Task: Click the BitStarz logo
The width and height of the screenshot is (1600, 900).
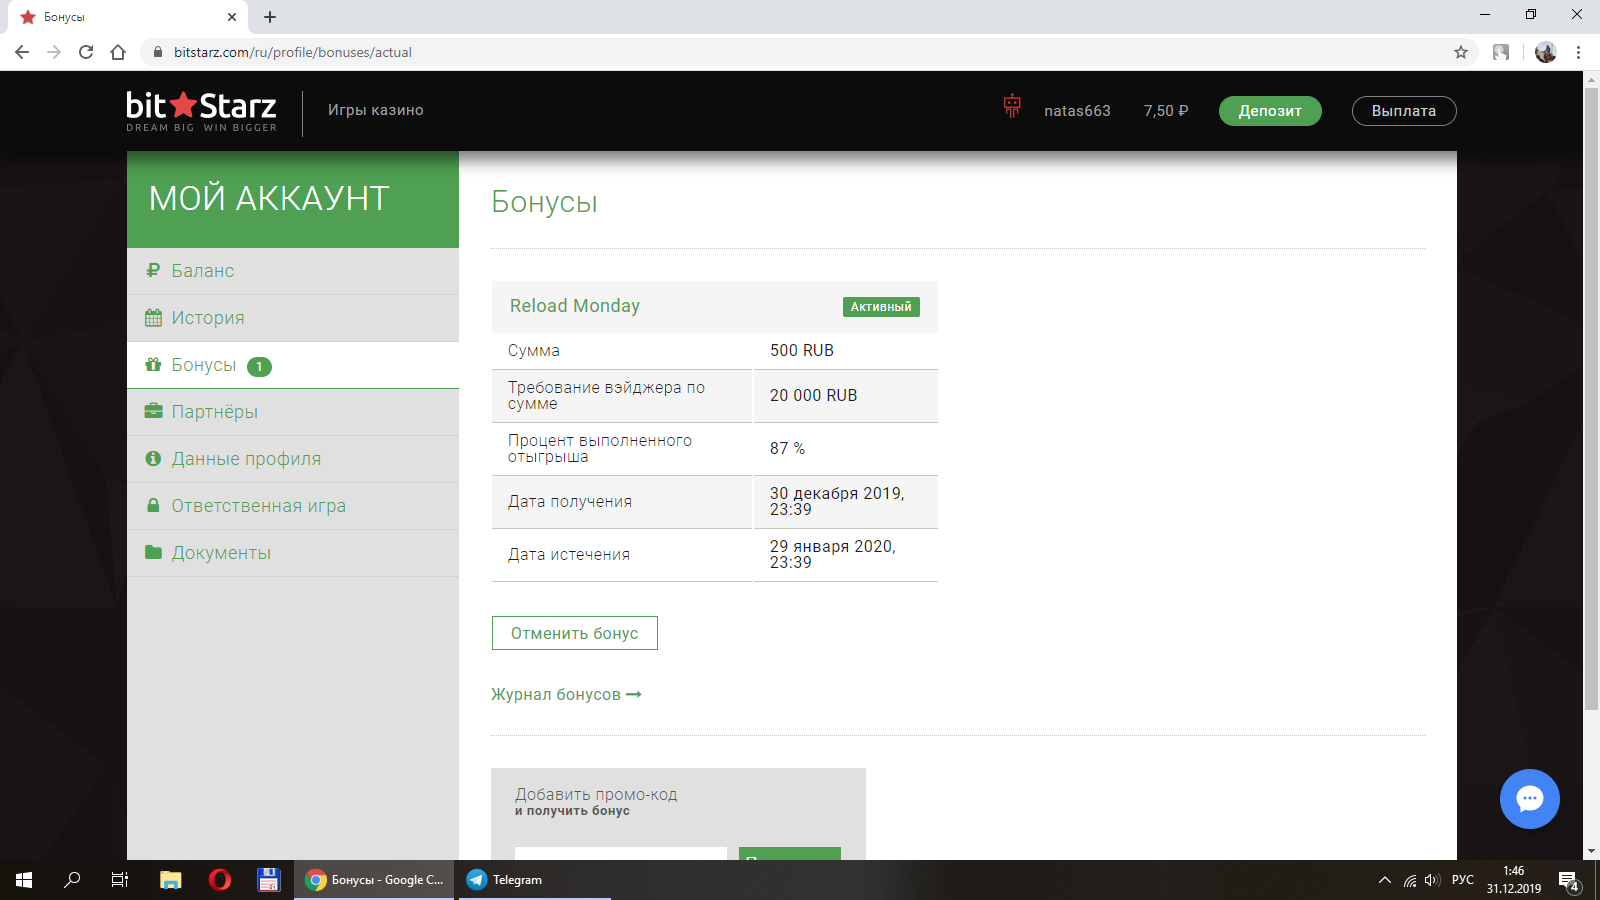Action: click(x=201, y=111)
